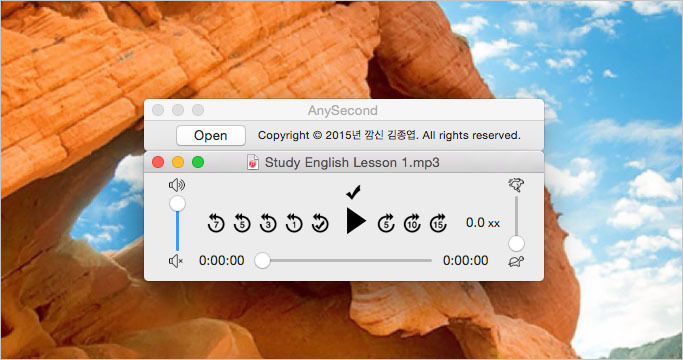
Task: Click the elapsed time 0:00:00 on left
Action: coord(222,261)
